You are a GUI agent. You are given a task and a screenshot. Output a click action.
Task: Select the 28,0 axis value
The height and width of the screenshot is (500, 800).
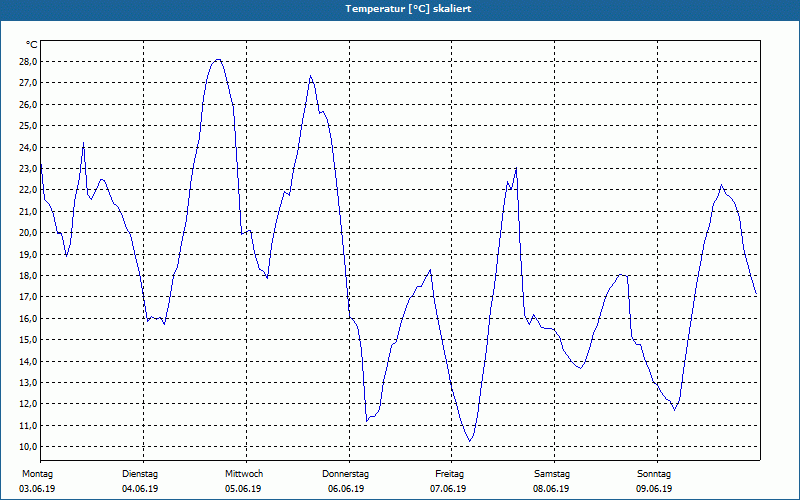click(29, 62)
